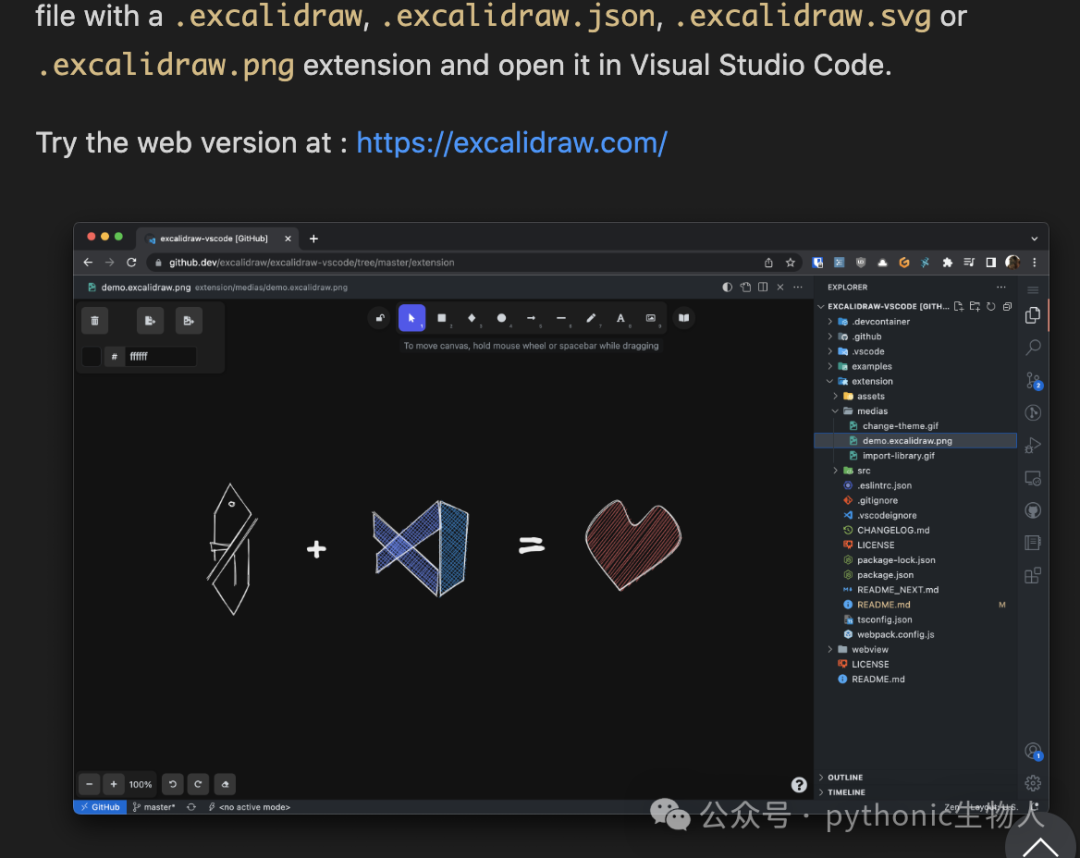1080x858 pixels.
Task: Click the Refresh Explorer icon
Action: click(991, 306)
